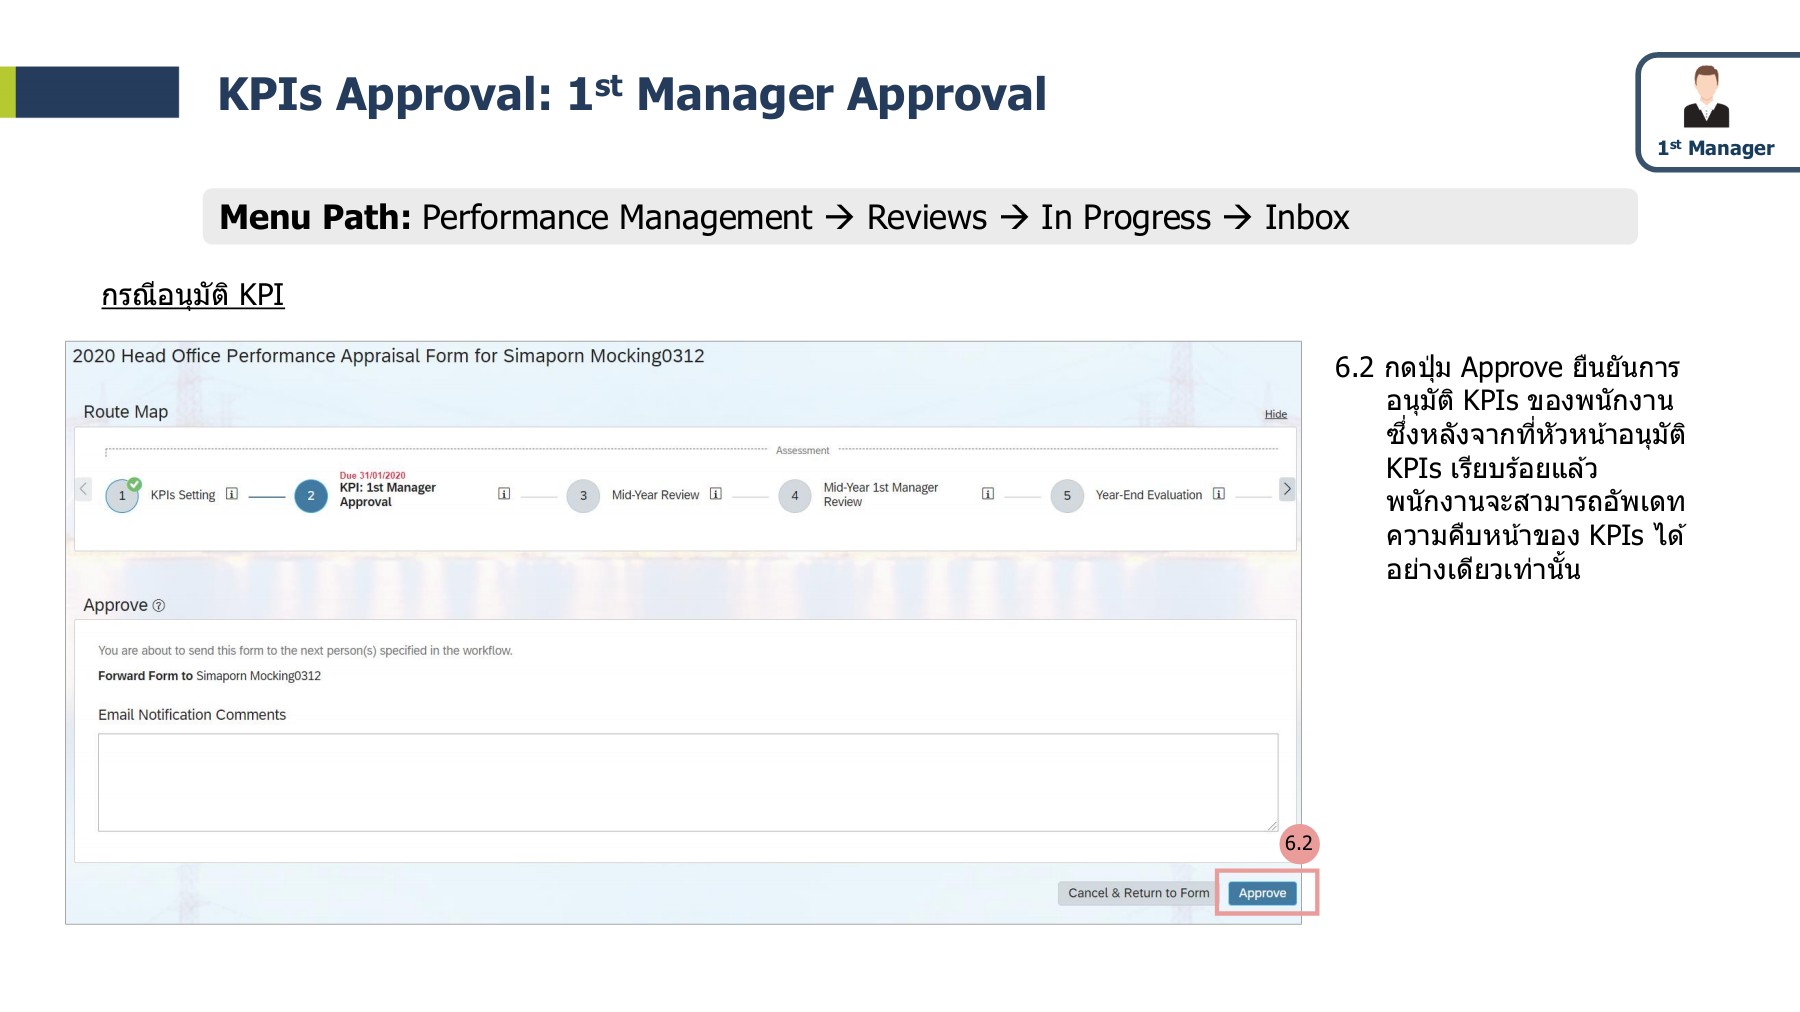1800x1012 pixels.
Task: Select step 5 circle for Year-End Evaluation
Action: click(1067, 496)
